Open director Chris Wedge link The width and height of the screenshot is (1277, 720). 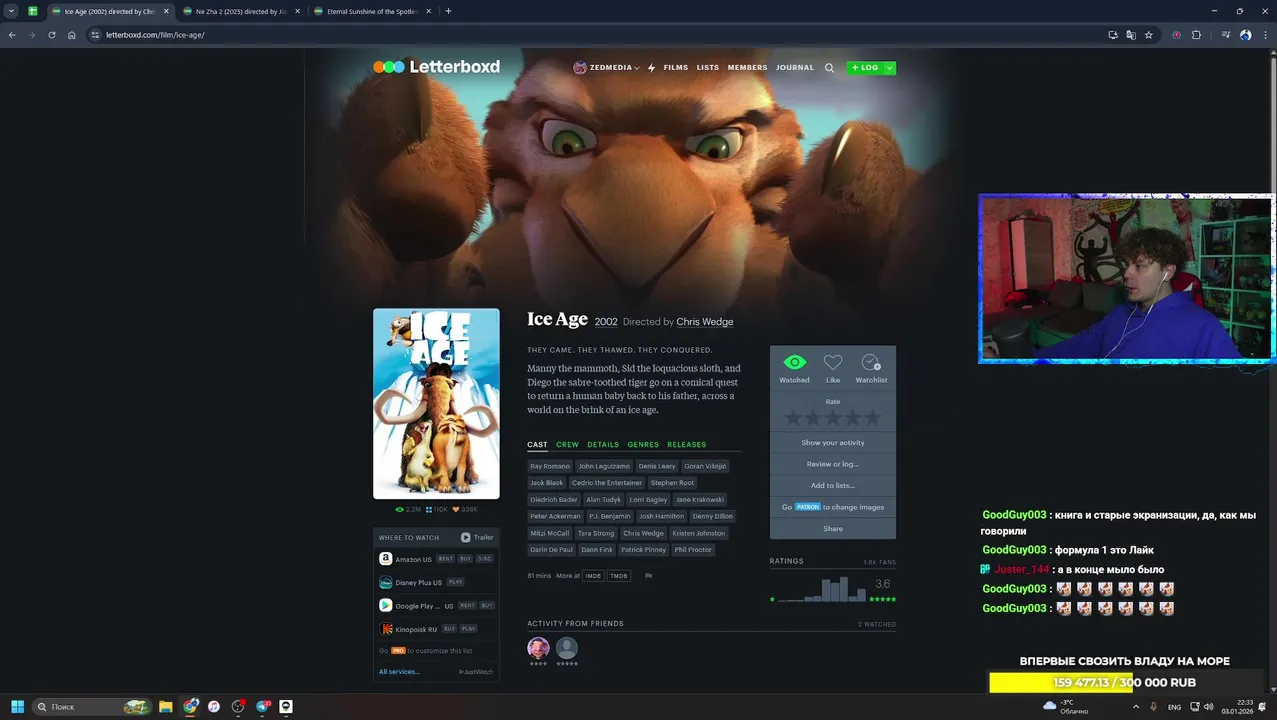[x=705, y=322]
